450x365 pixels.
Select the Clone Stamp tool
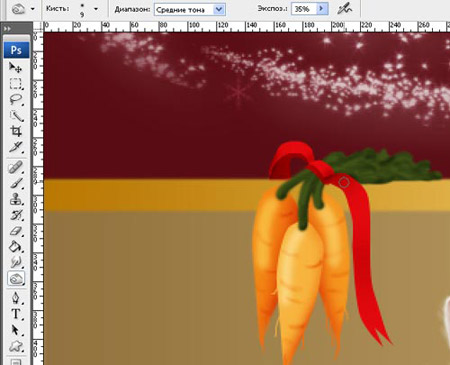[x=16, y=199]
